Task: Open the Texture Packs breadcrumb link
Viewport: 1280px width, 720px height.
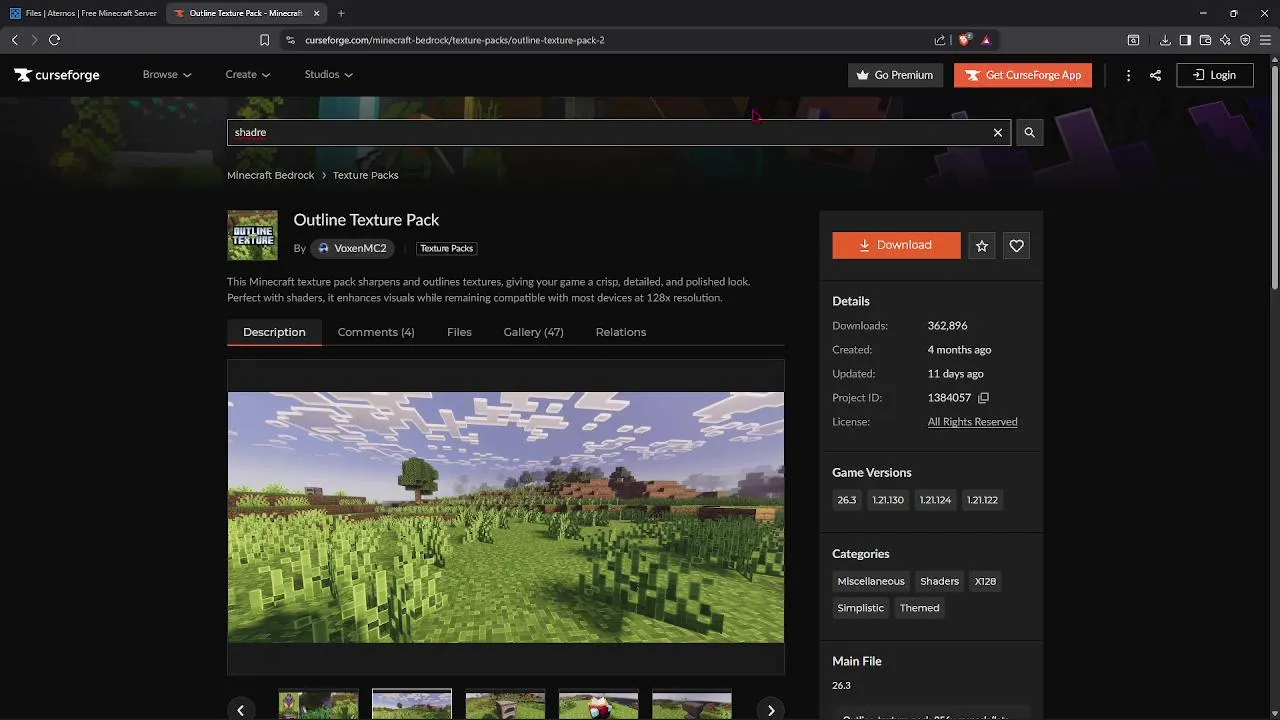Action: click(x=365, y=175)
